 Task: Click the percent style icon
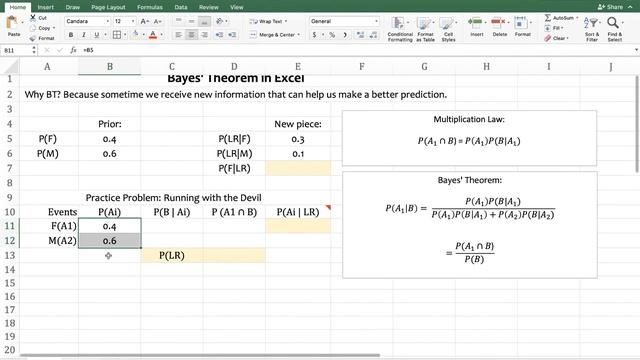[332, 35]
